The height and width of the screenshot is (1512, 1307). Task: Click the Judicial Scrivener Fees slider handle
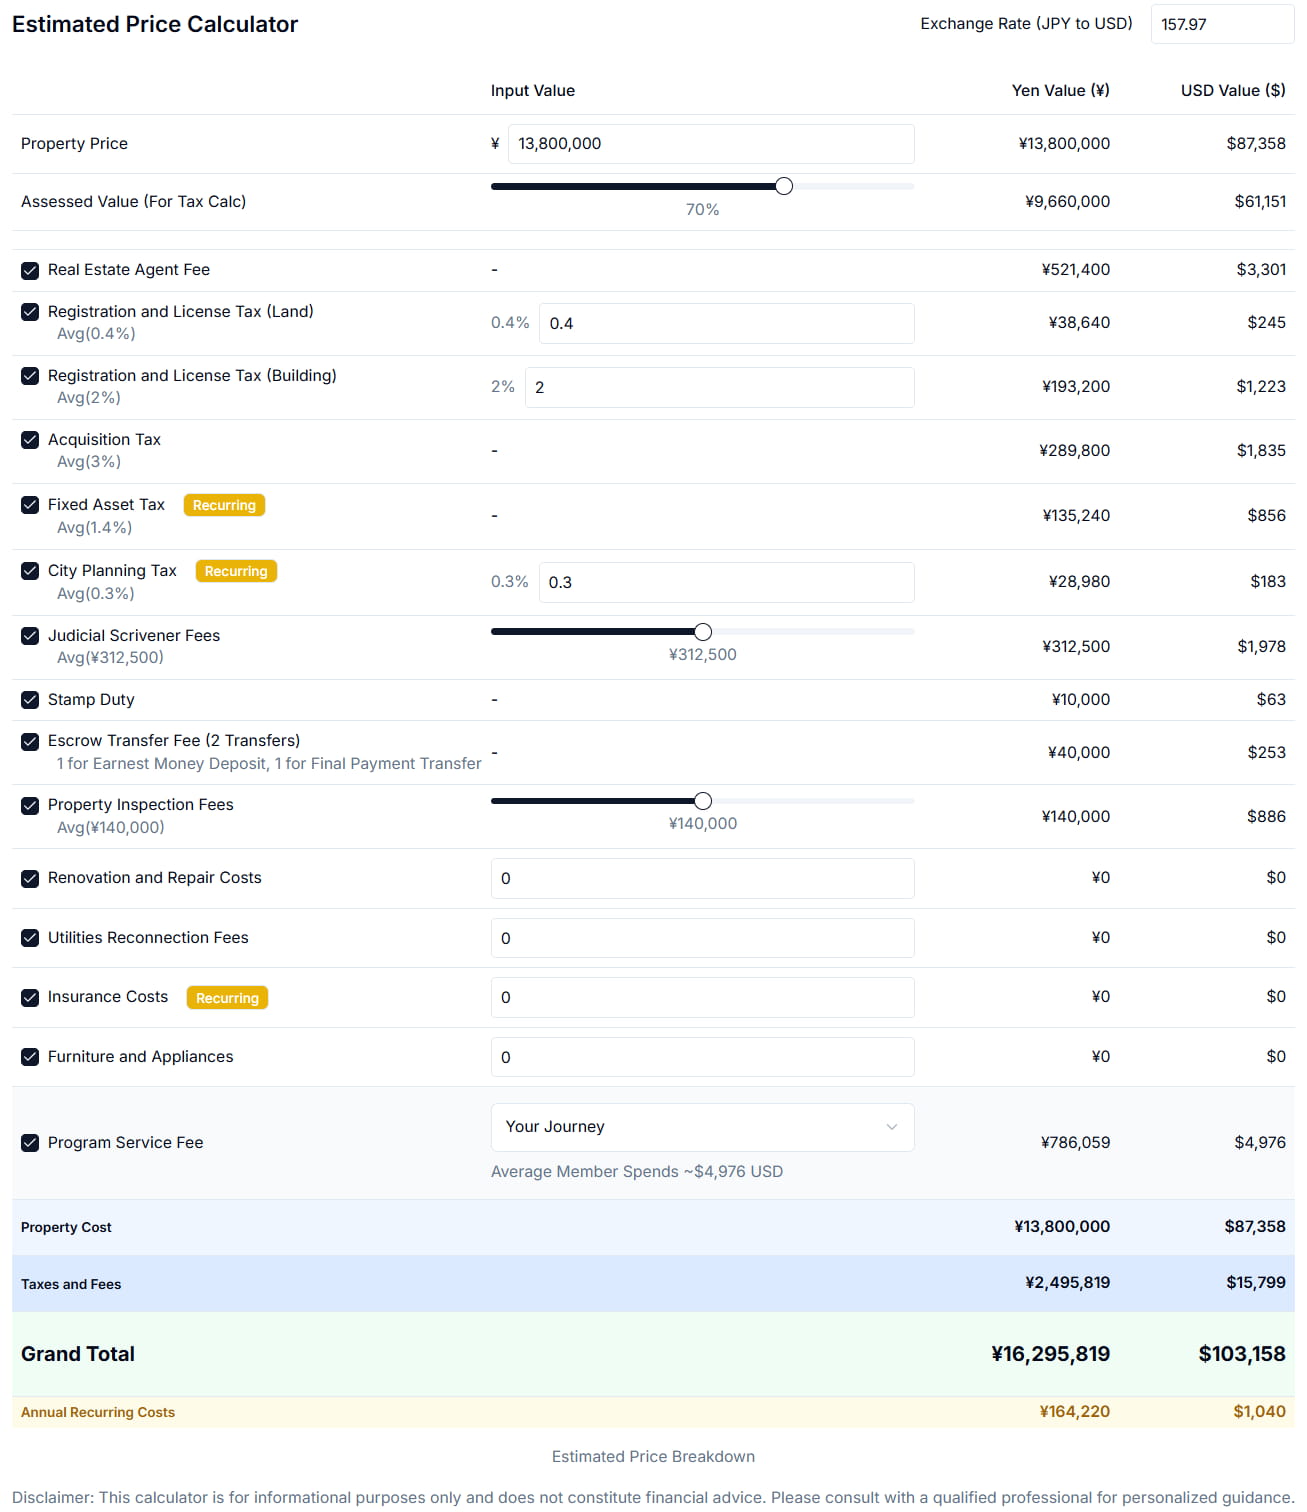coord(703,632)
